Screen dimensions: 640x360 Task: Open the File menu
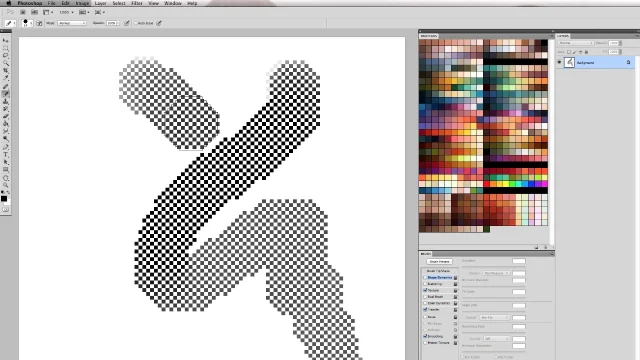coord(51,3)
